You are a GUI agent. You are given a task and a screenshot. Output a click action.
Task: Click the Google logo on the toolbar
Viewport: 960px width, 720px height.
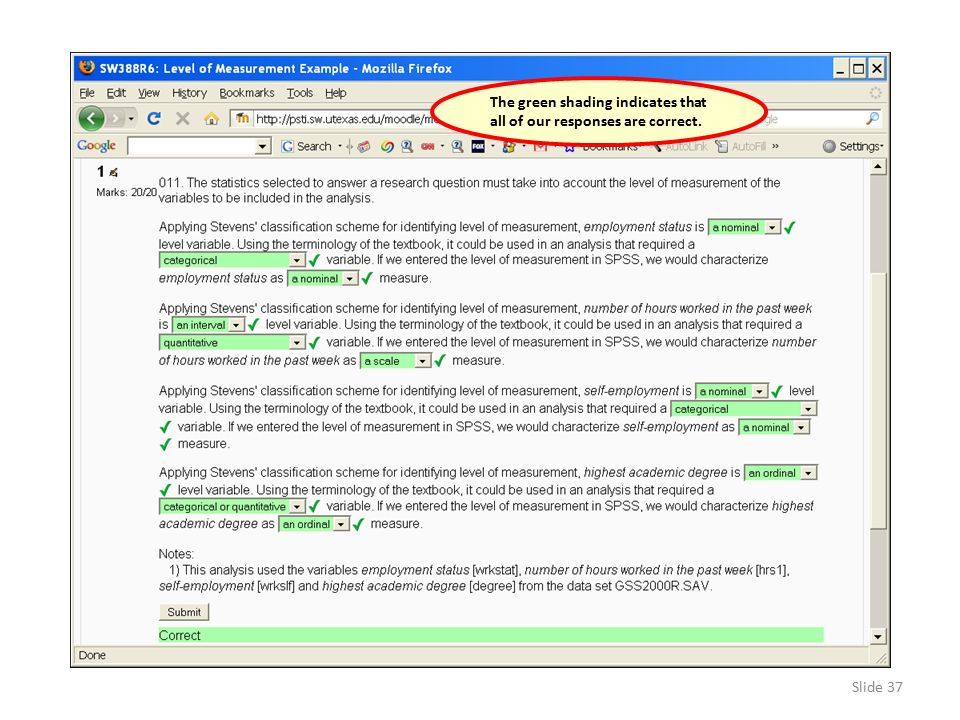(x=96, y=146)
